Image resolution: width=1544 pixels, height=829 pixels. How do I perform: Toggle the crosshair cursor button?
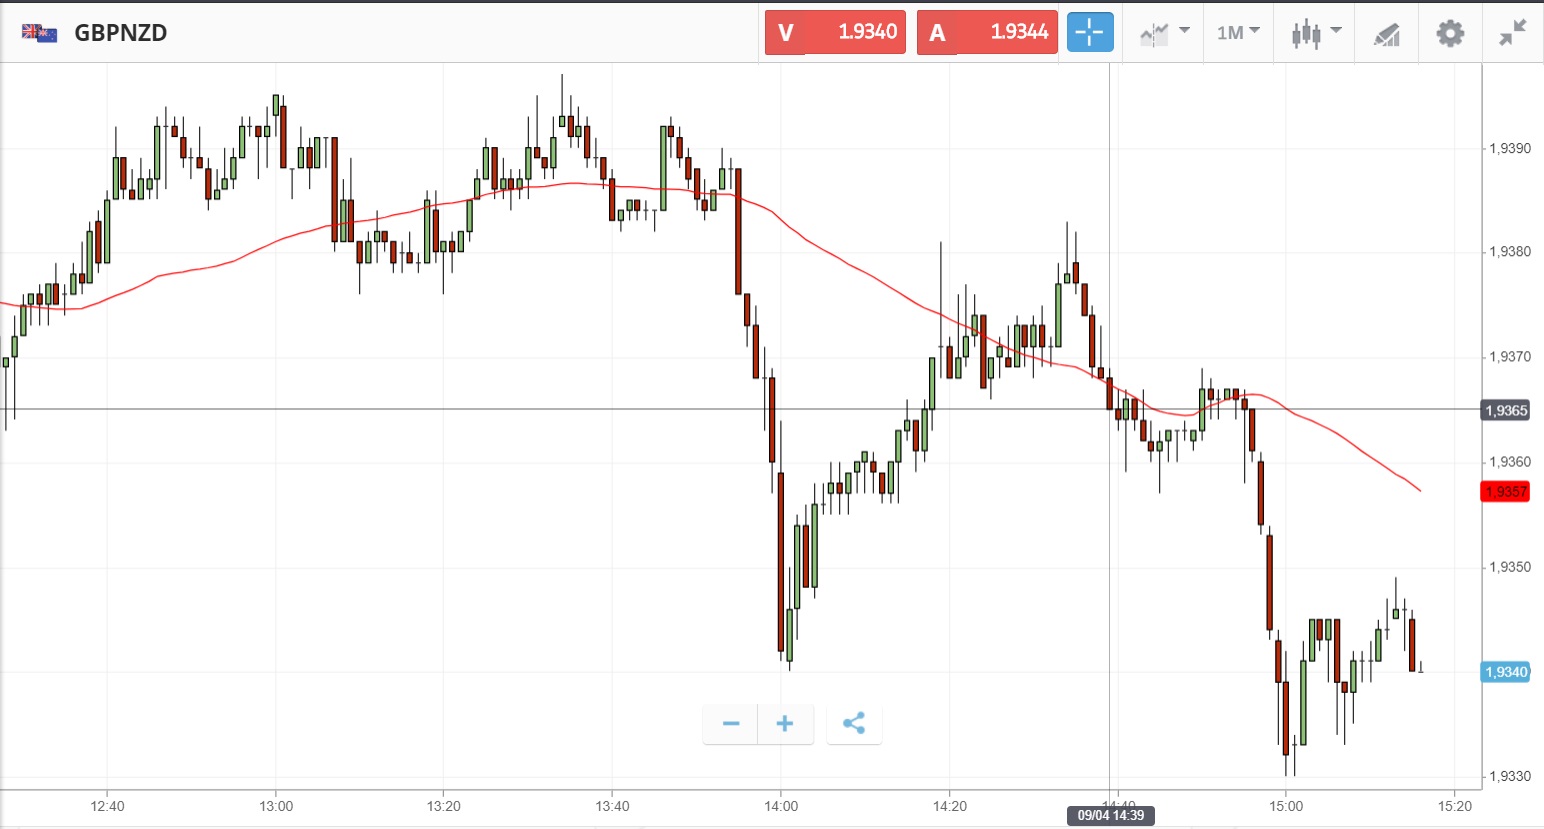pyautogui.click(x=1089, y=33)
